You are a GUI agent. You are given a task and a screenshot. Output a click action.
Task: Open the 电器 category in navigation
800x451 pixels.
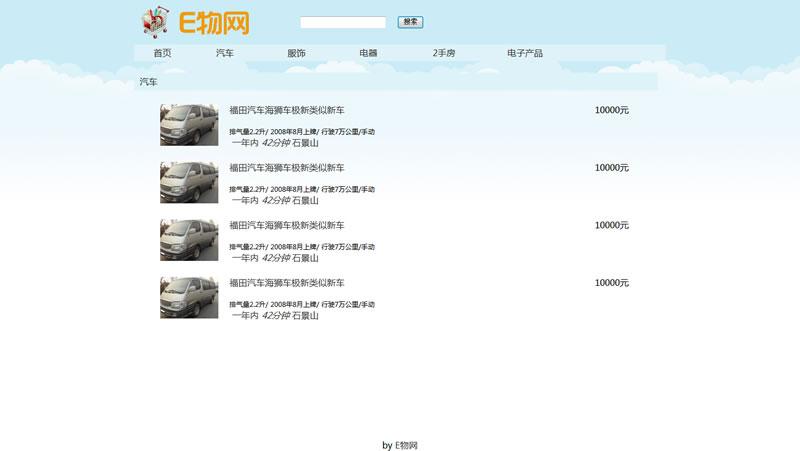click(368, 53)
